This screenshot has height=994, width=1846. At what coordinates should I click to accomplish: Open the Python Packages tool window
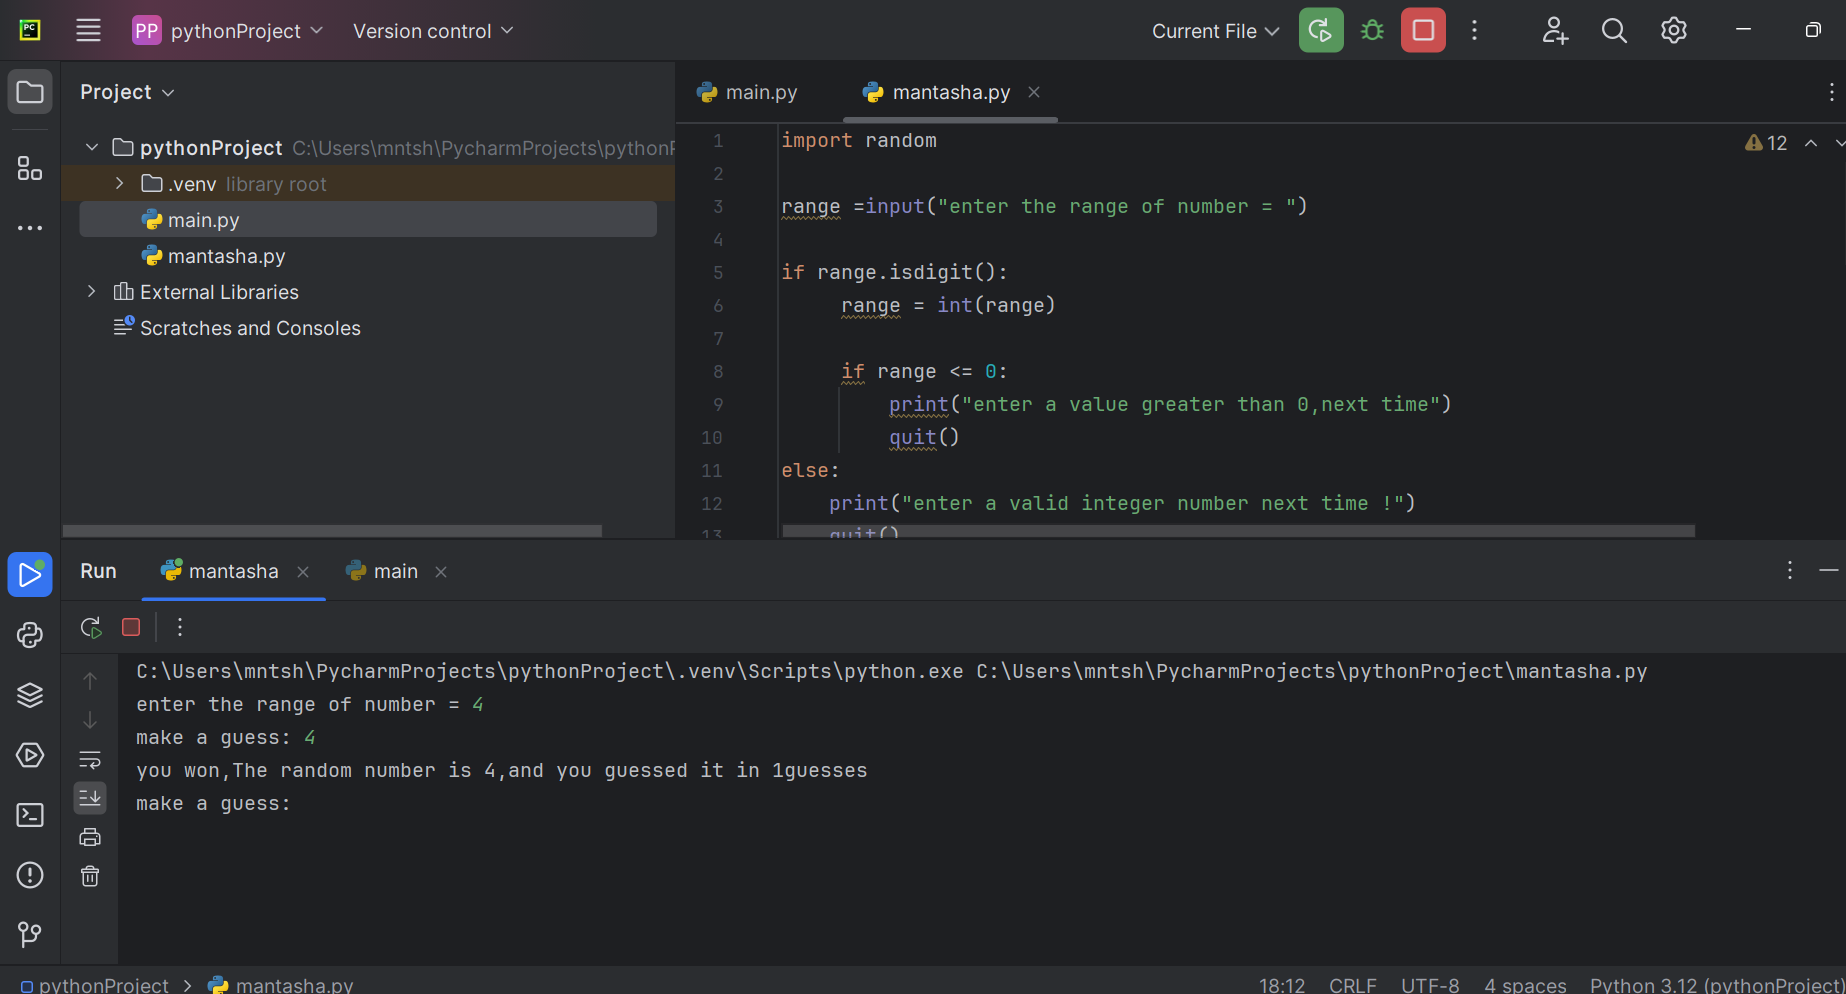point(30,695)
